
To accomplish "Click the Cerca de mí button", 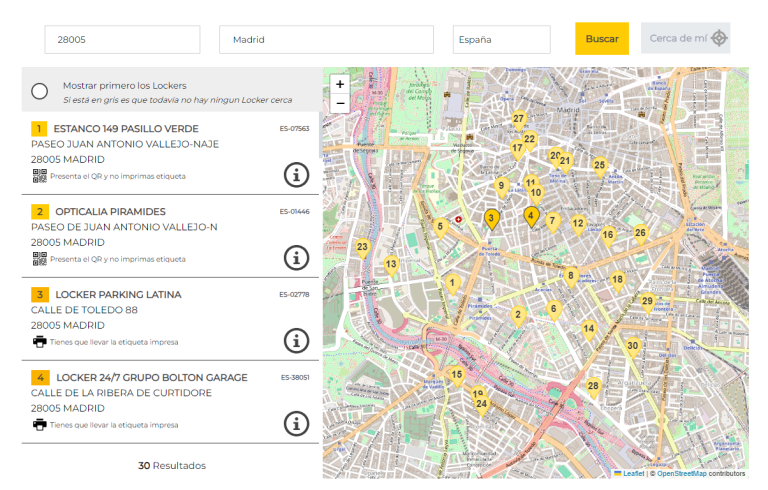I will 685,38.
